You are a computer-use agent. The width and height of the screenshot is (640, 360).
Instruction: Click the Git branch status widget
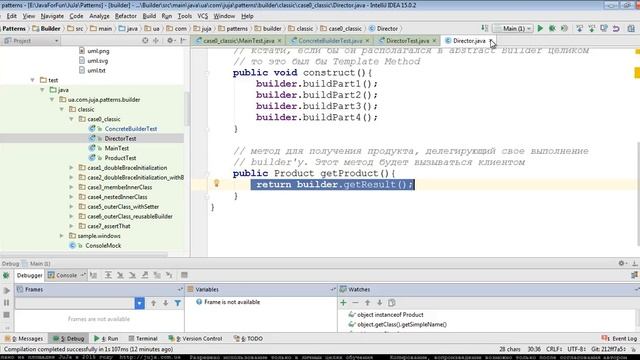(608, 349)
